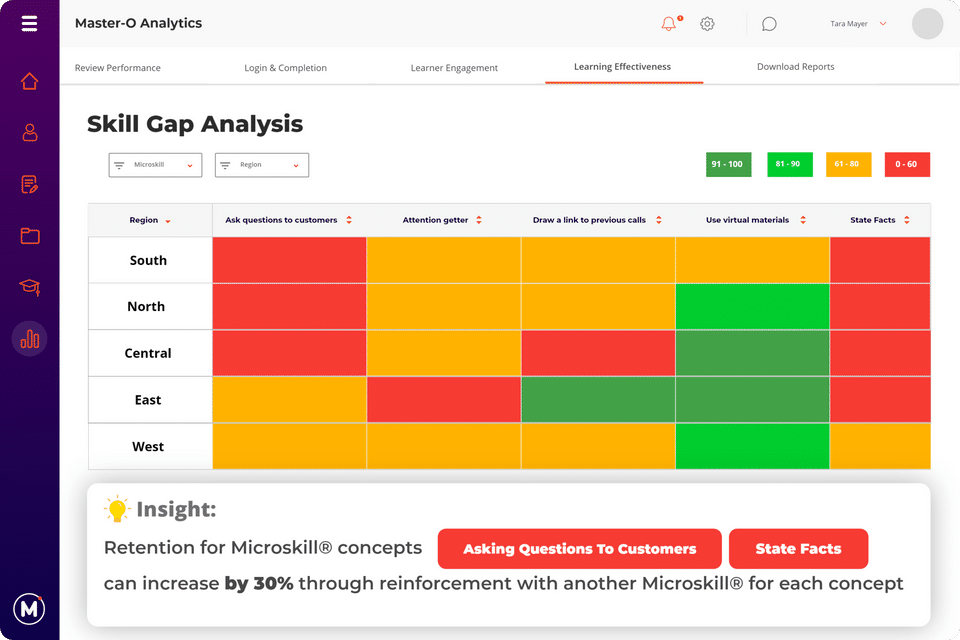Open the notes/edit sidebar icon

[29, 184]
